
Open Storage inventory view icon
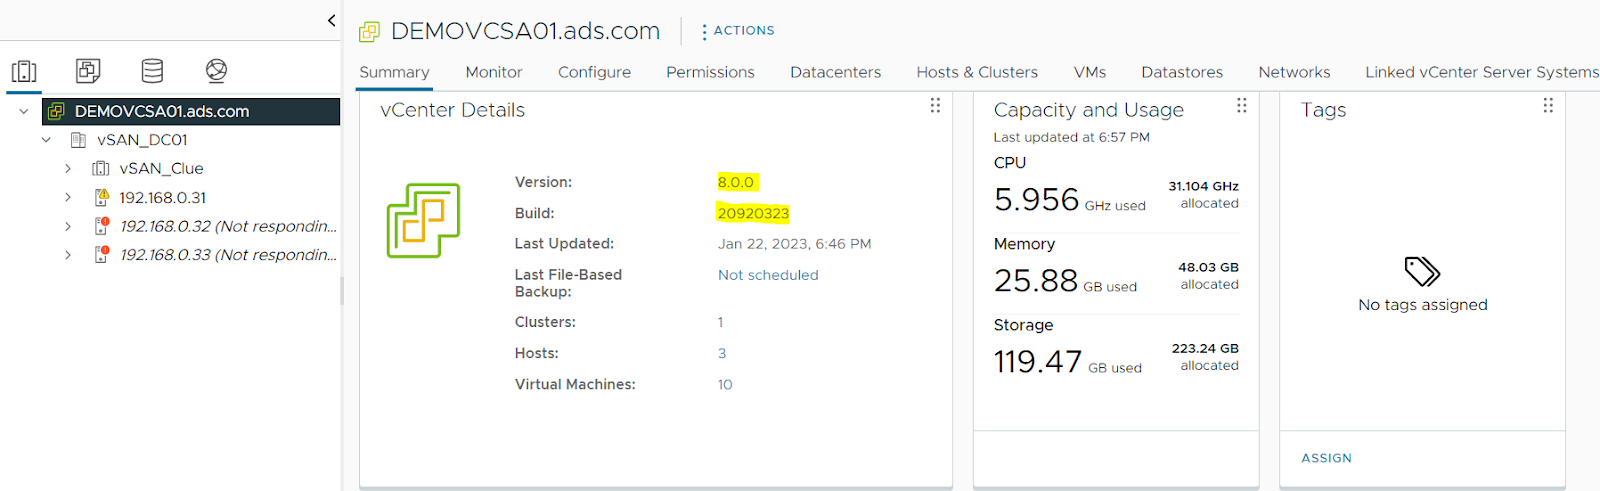tap(152, 71)
